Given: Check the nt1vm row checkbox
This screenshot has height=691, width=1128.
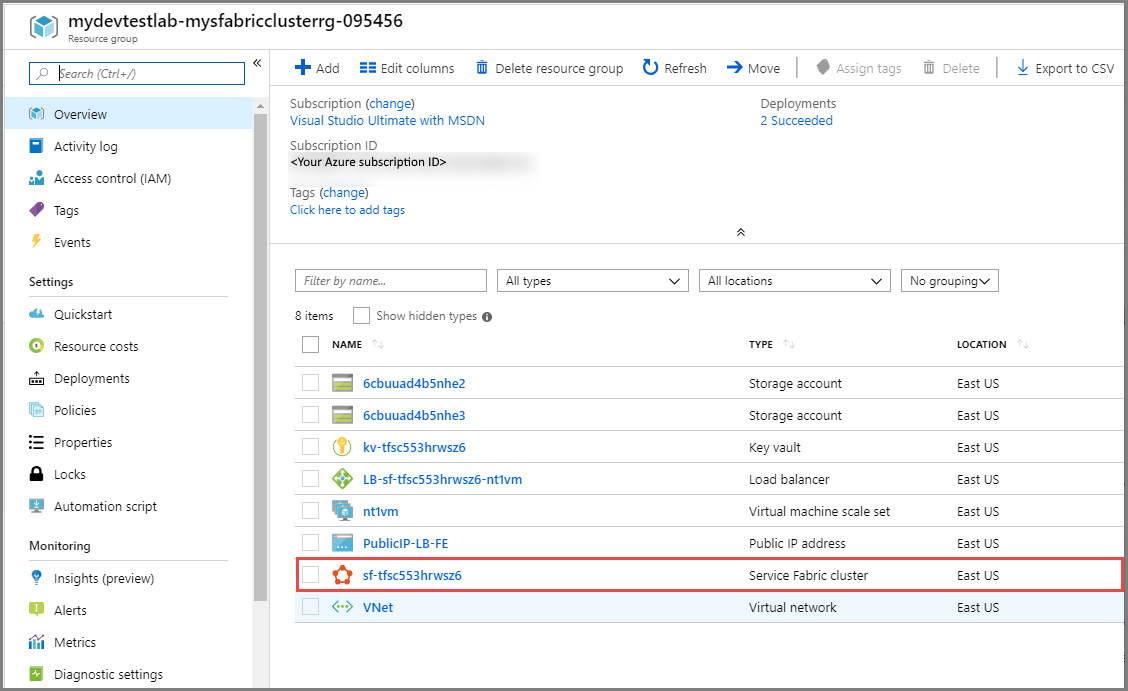Looking at the screenshot, I should pyautogui.click(x=310, y=511).
